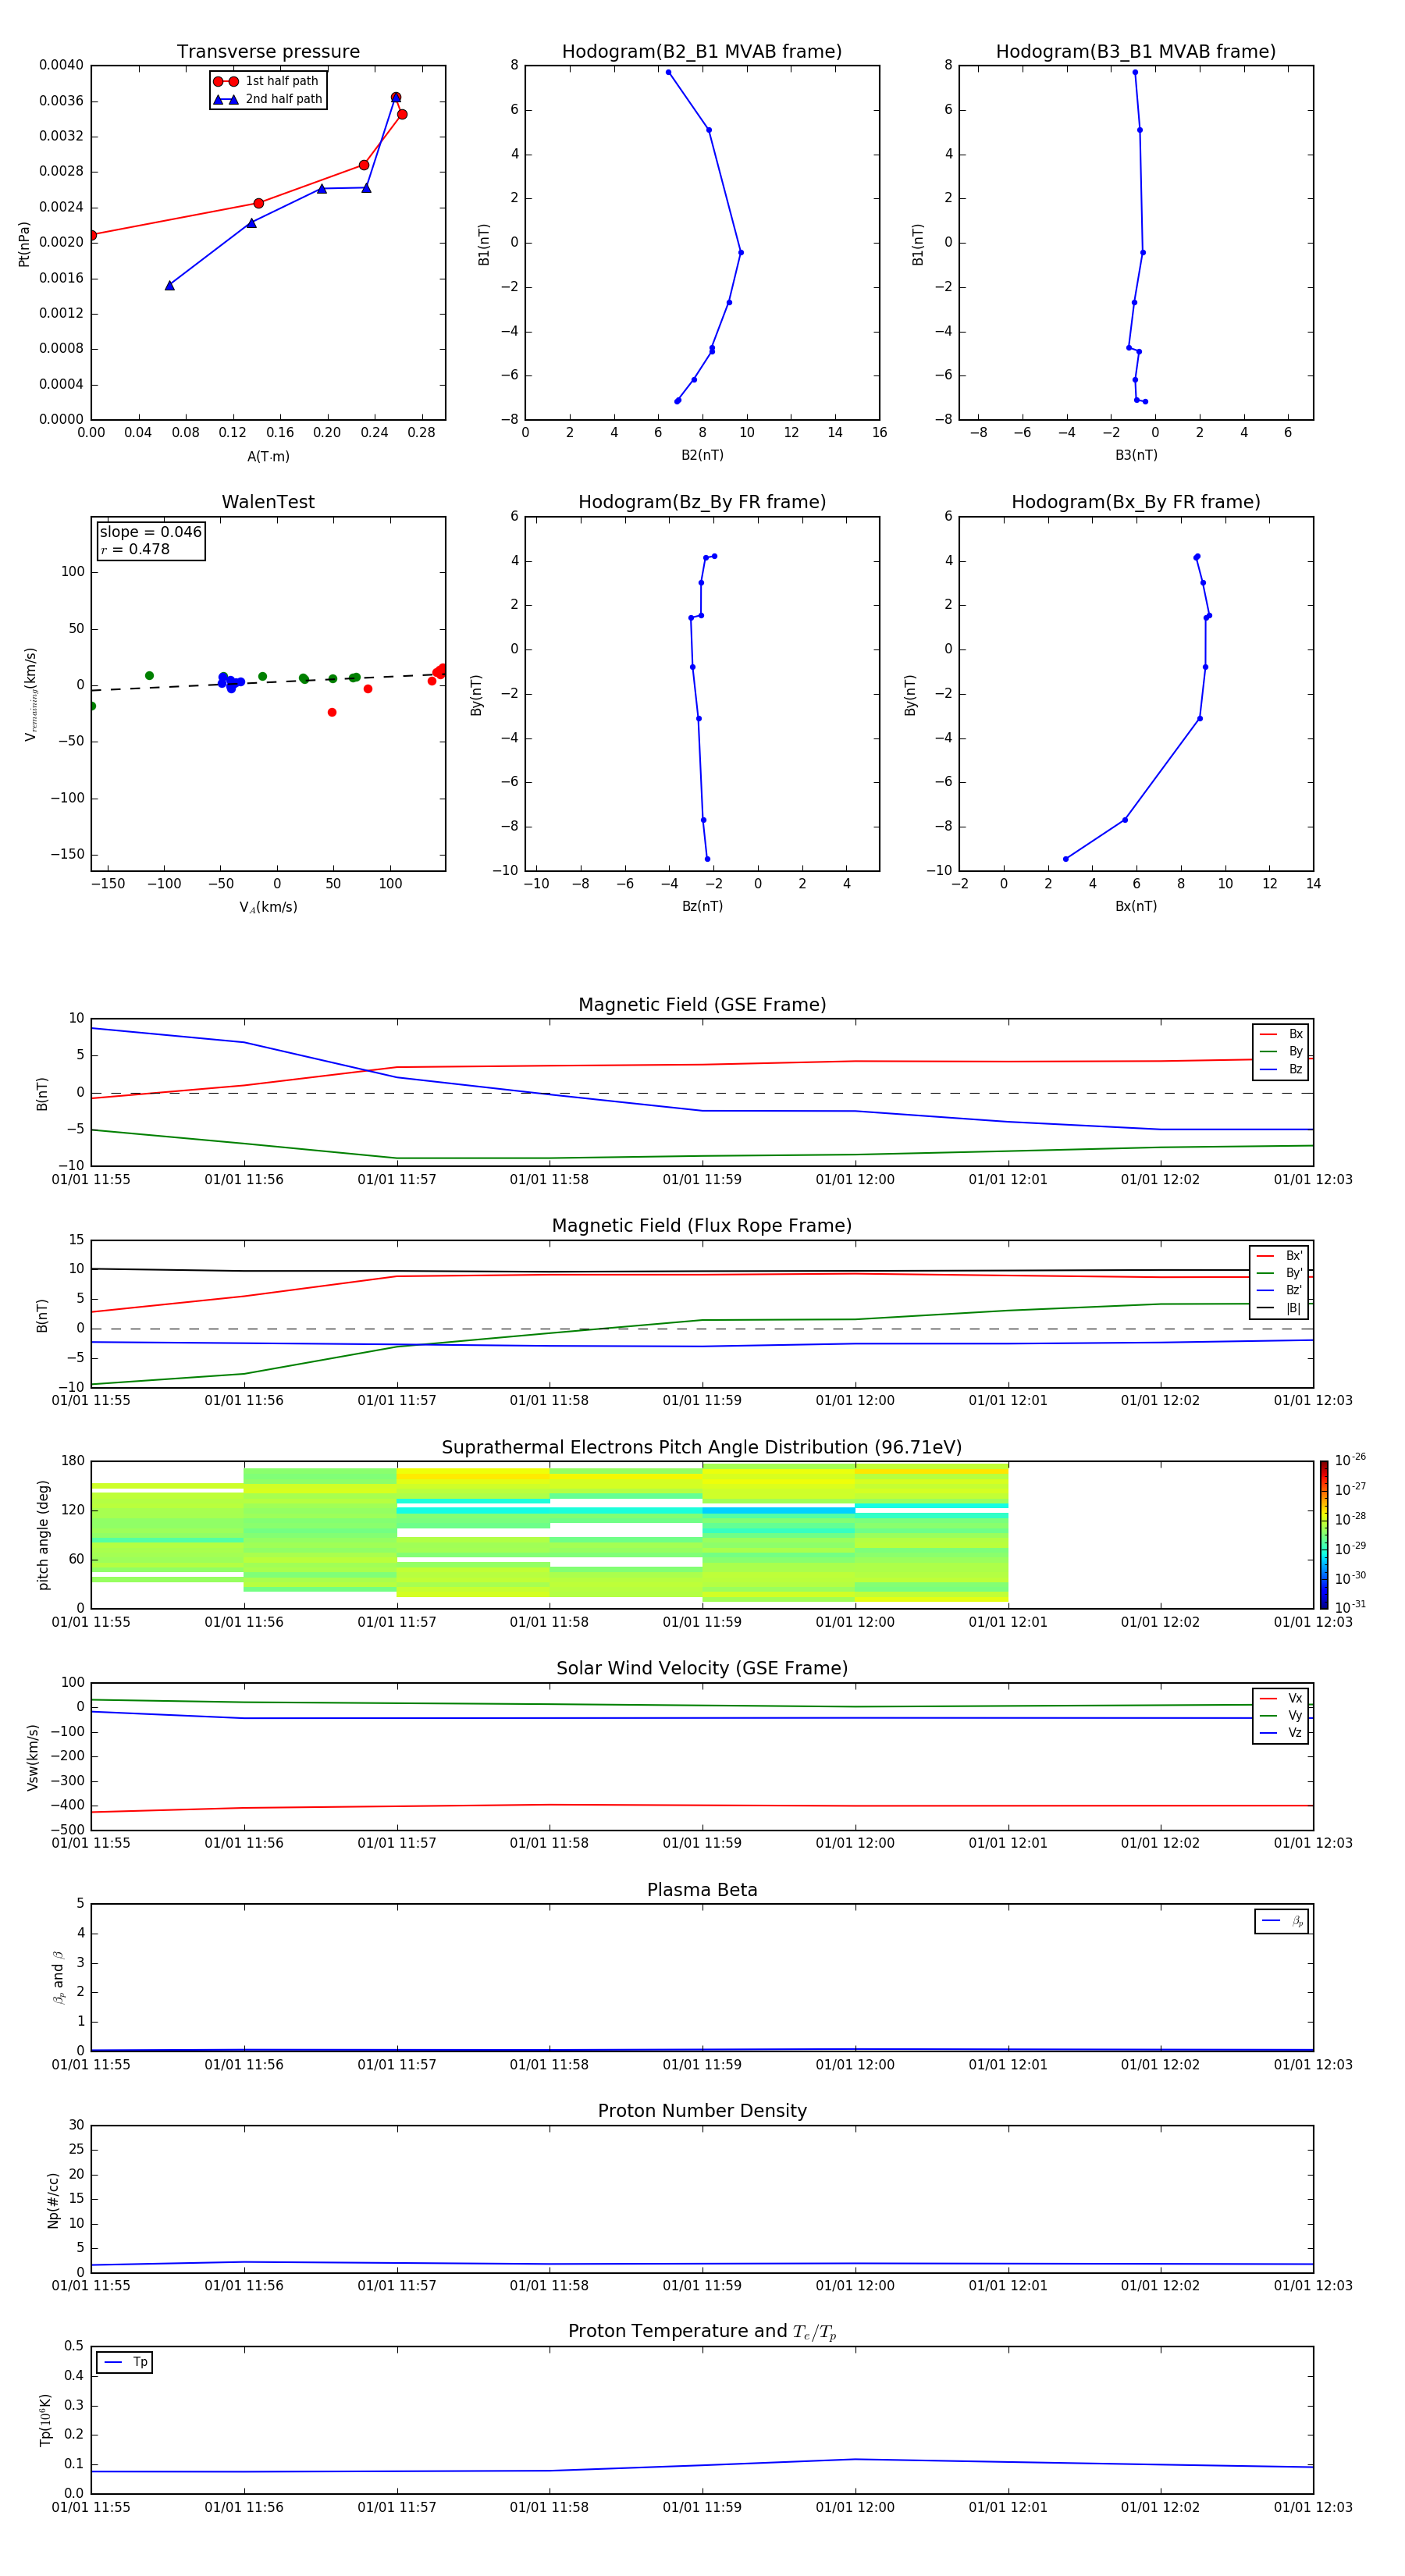
Task: Select the "r = 0.478" annotation
Action: coord(135,549)
